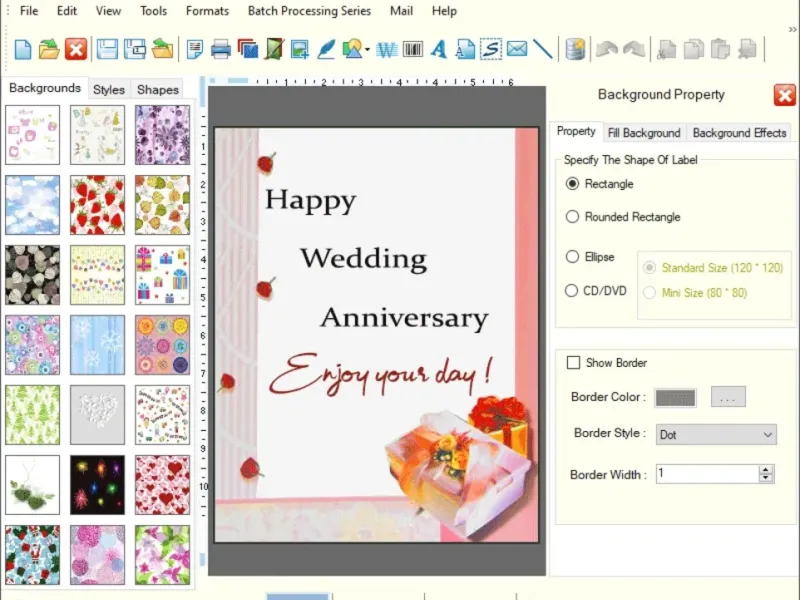Close the Background Property panel
The image size is (800, 600).
click(x=784, y=95)
